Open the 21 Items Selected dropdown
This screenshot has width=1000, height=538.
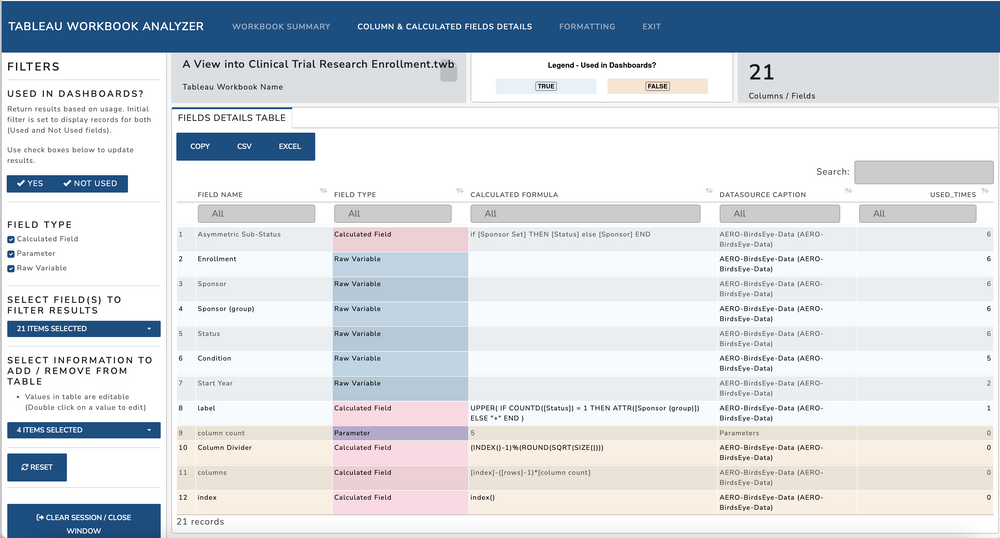click(x=84, y=329)
